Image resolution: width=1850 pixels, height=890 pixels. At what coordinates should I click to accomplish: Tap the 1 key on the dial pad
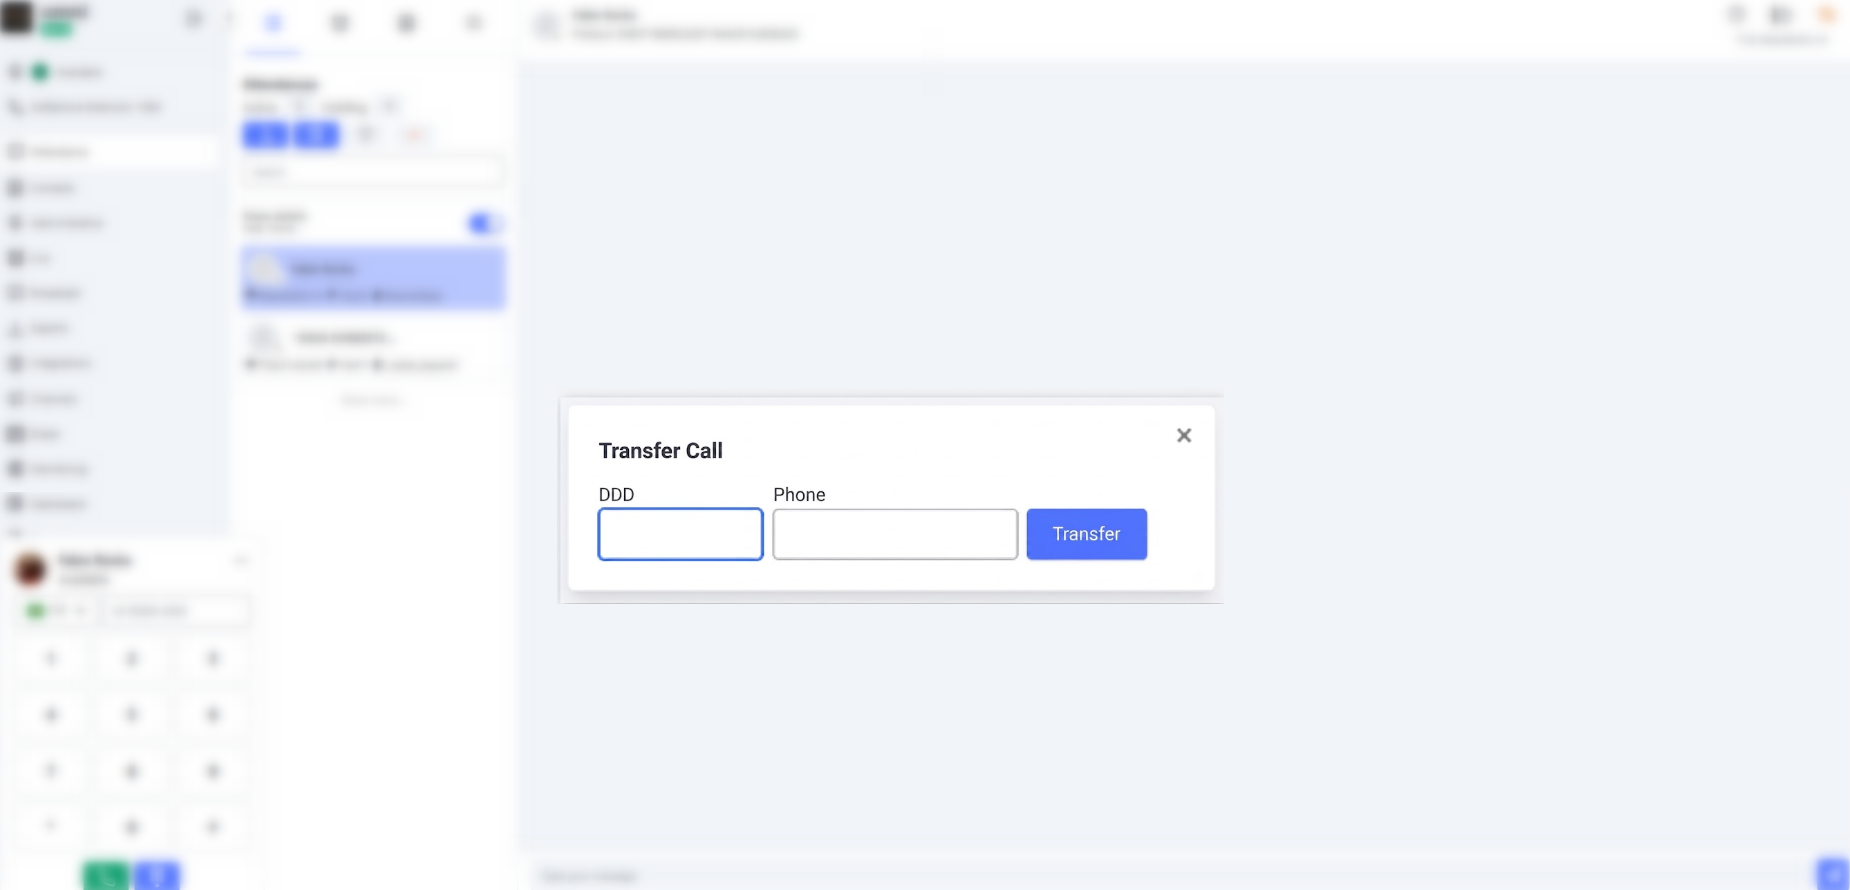click(x=52, y=658)
